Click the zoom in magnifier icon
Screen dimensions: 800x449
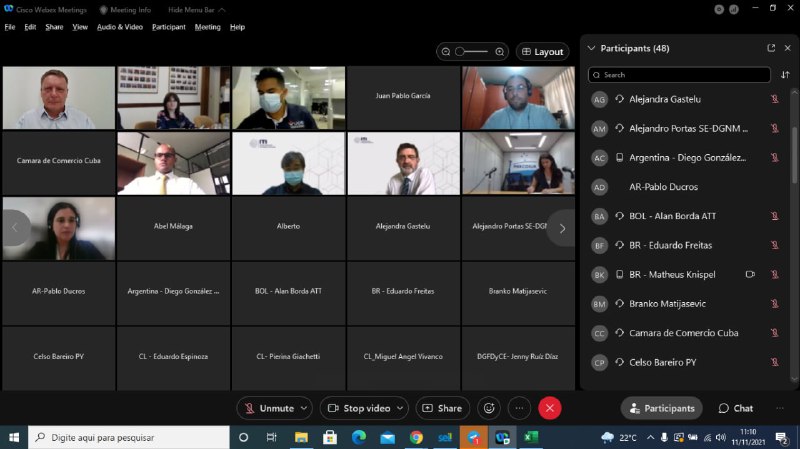(497, 51)
